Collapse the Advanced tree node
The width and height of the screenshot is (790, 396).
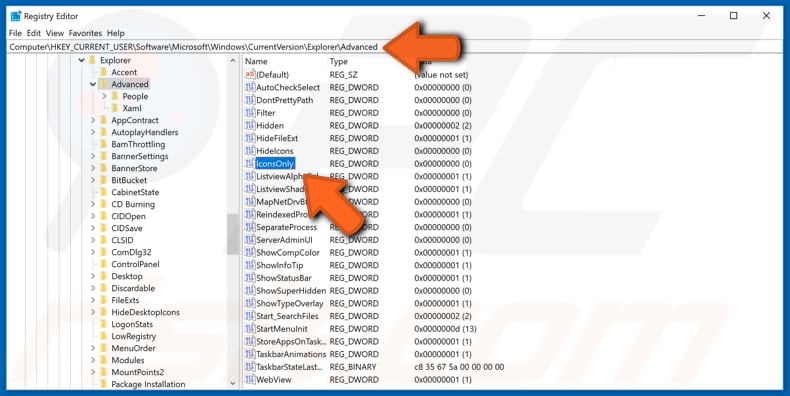(93, 85)
